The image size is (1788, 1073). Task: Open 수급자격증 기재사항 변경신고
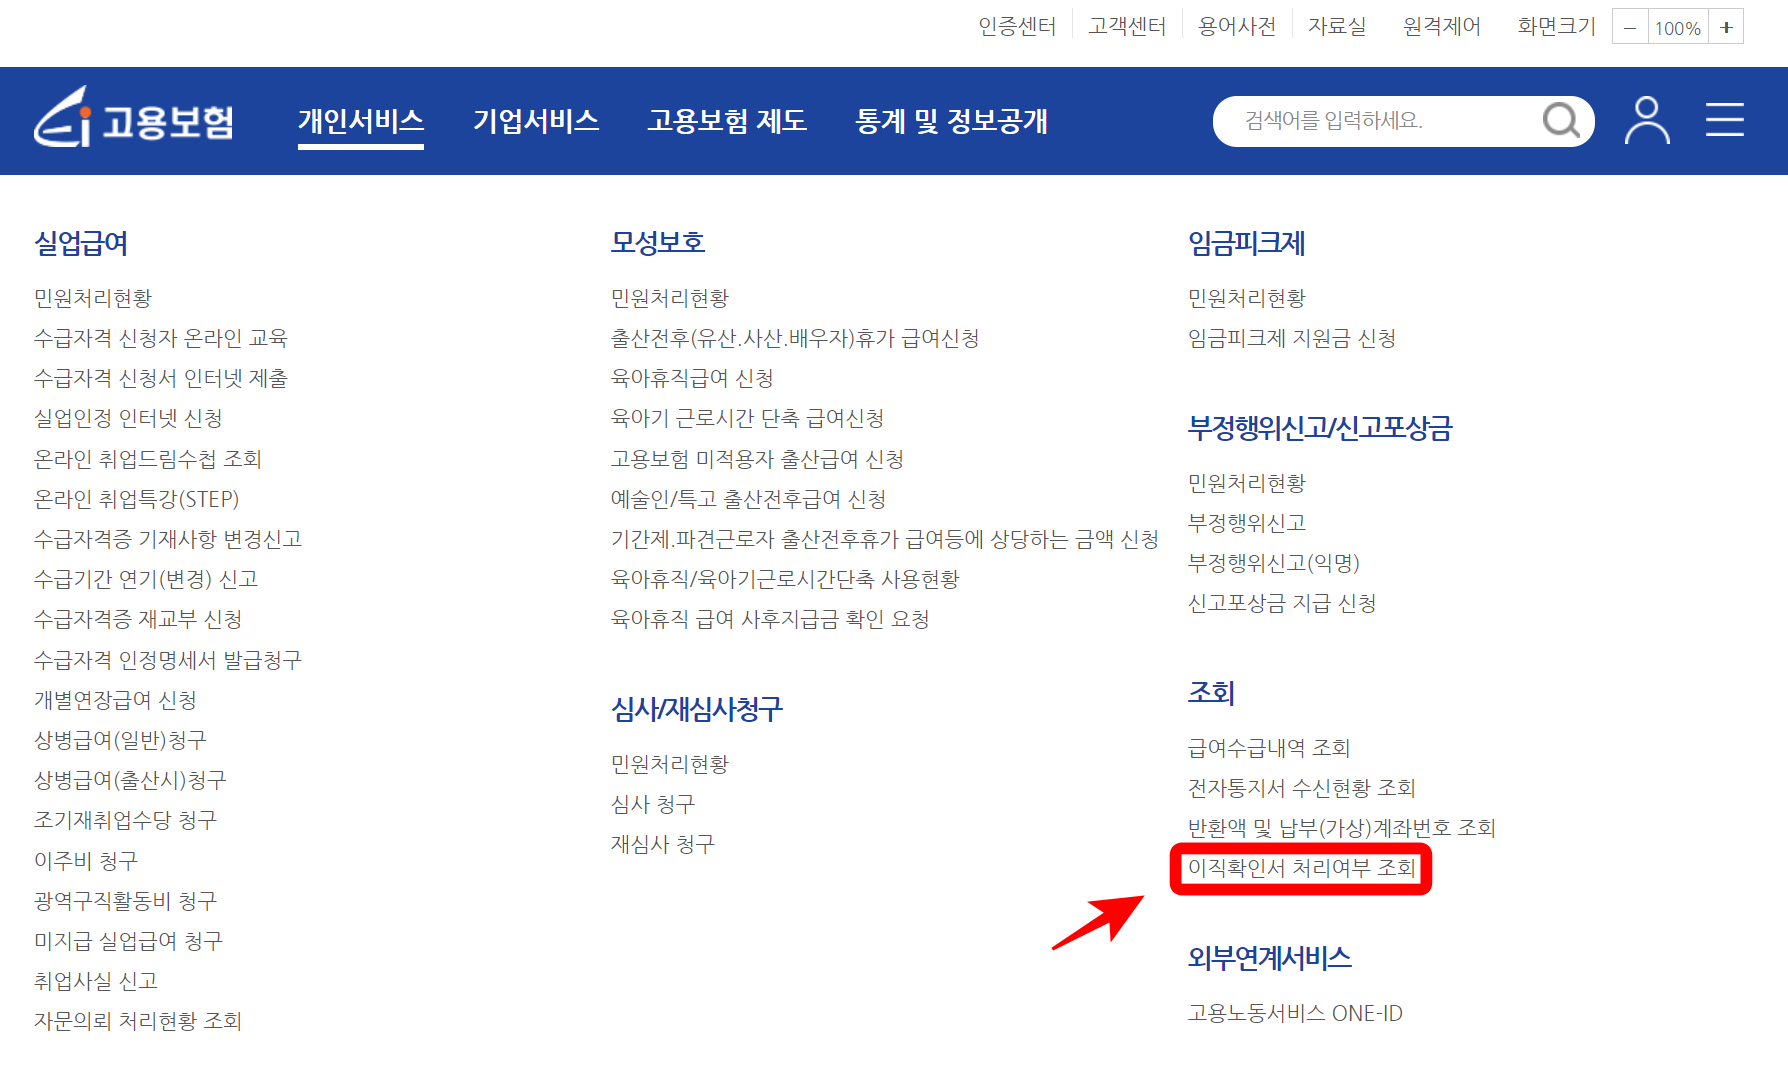(168, 539)
